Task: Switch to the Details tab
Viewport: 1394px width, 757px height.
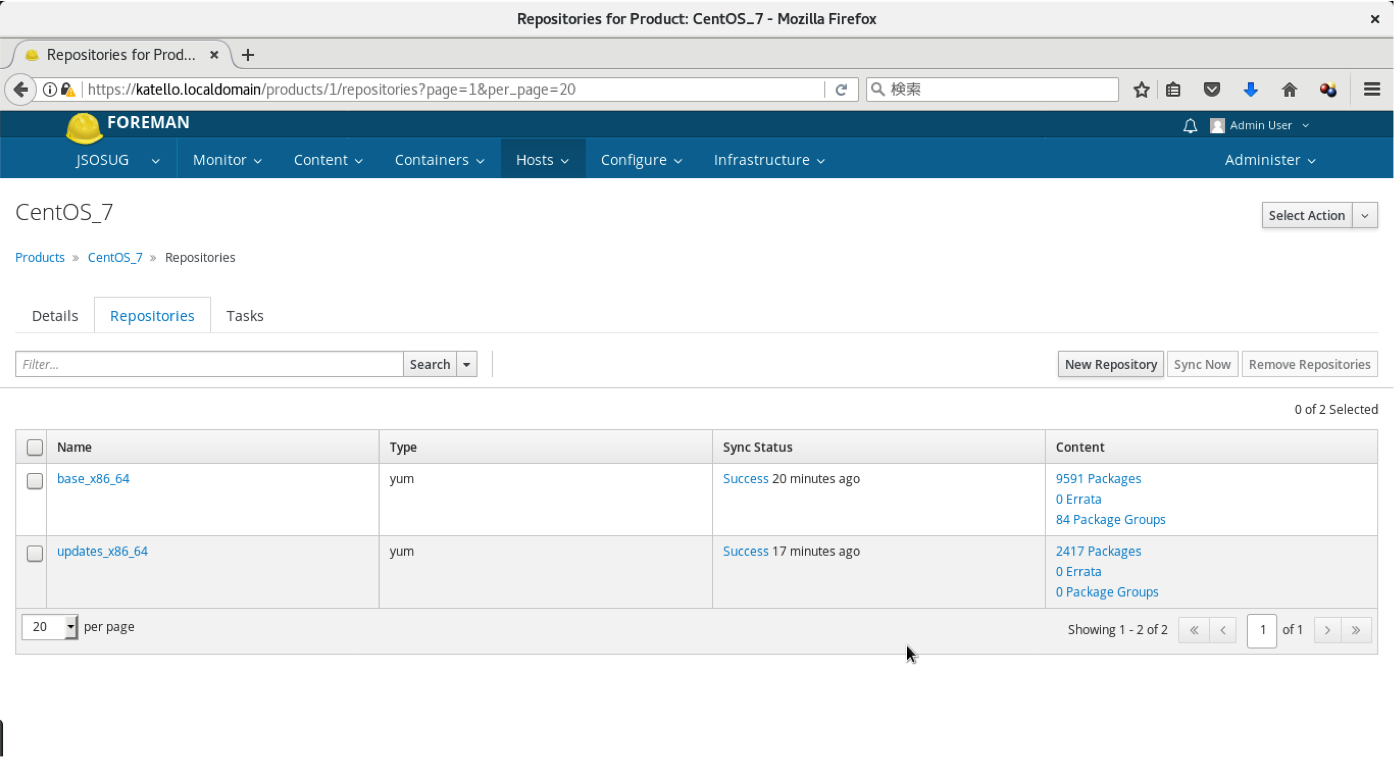Action: [x=55, y=315]
